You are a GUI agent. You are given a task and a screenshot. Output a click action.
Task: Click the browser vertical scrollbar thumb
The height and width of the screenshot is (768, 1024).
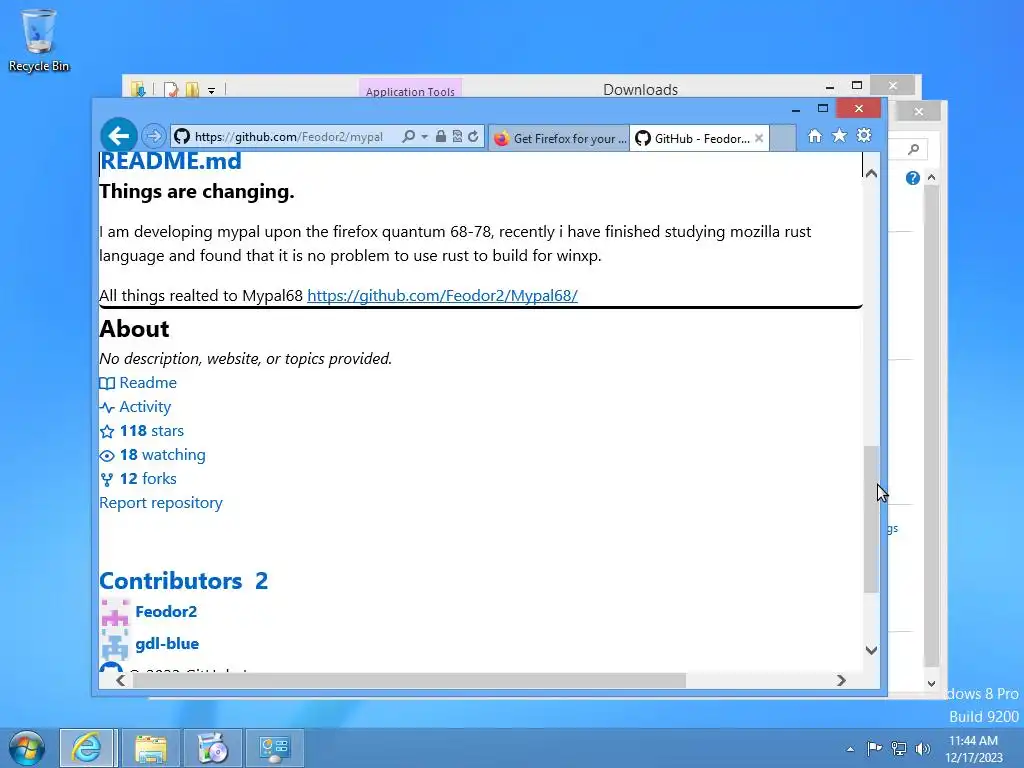tap(871, 519)
